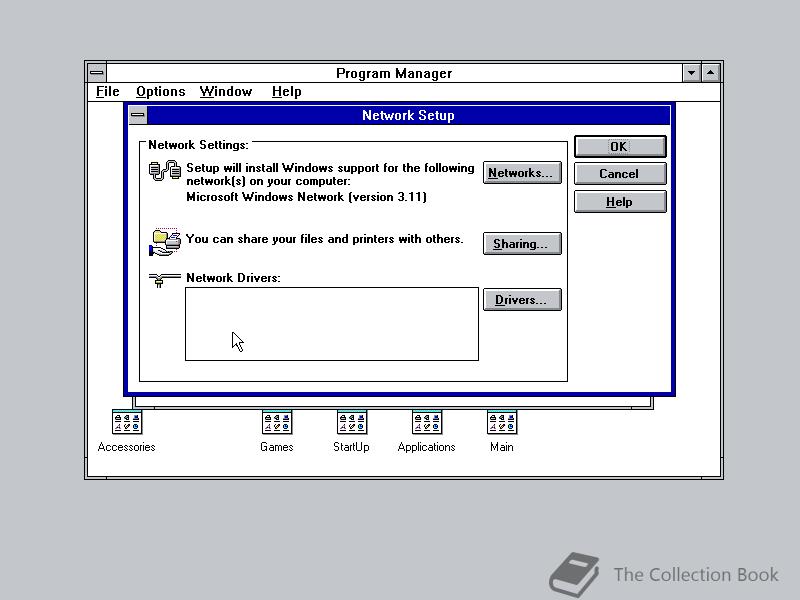
Task: Click inside the Network Drivers list box
Action: [x=332, y=324]
